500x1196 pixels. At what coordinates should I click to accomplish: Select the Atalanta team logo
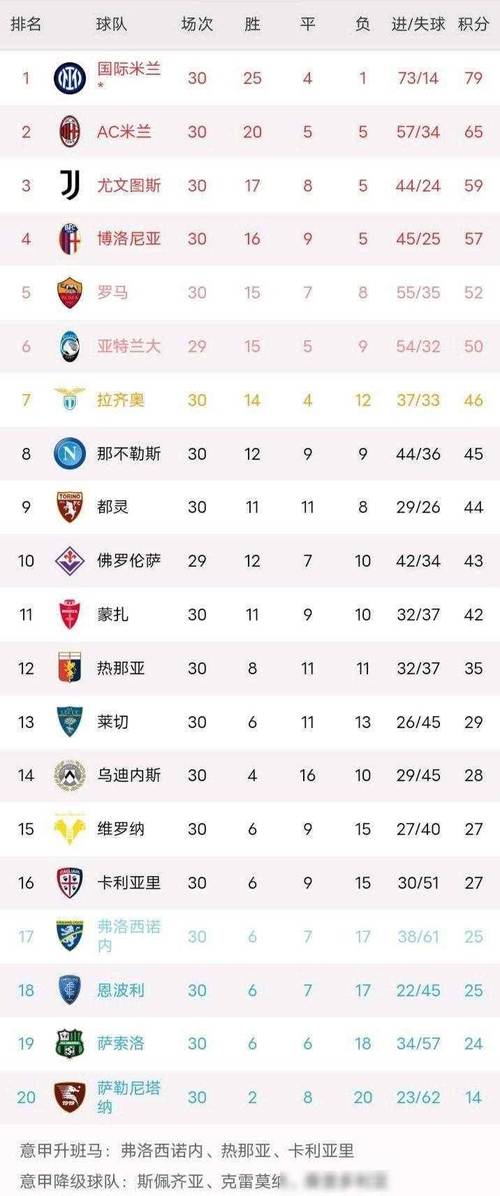tap(70, 346)
